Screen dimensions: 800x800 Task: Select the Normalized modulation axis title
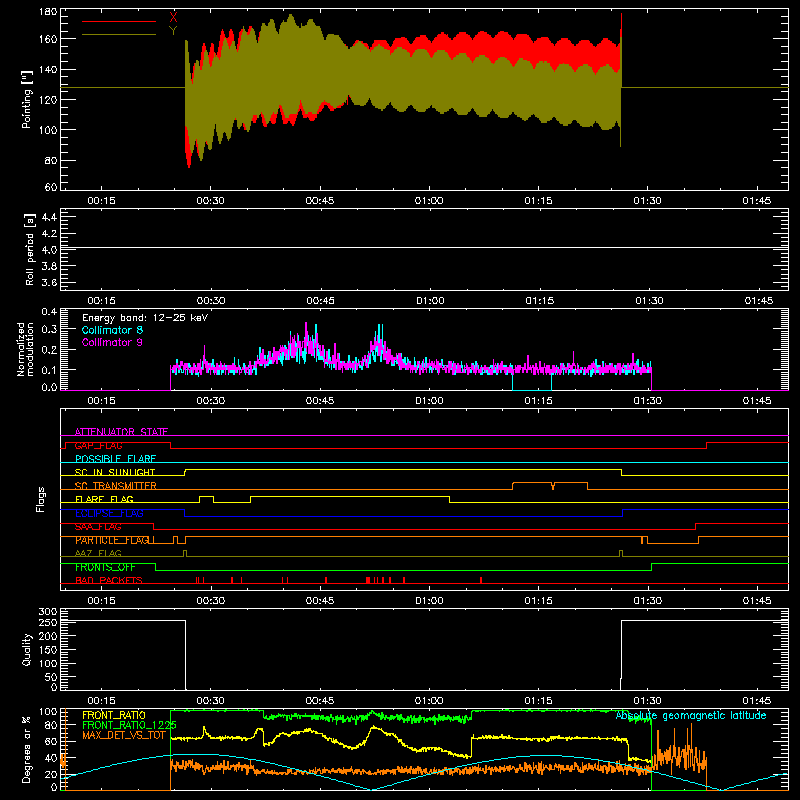coord(25,349)
